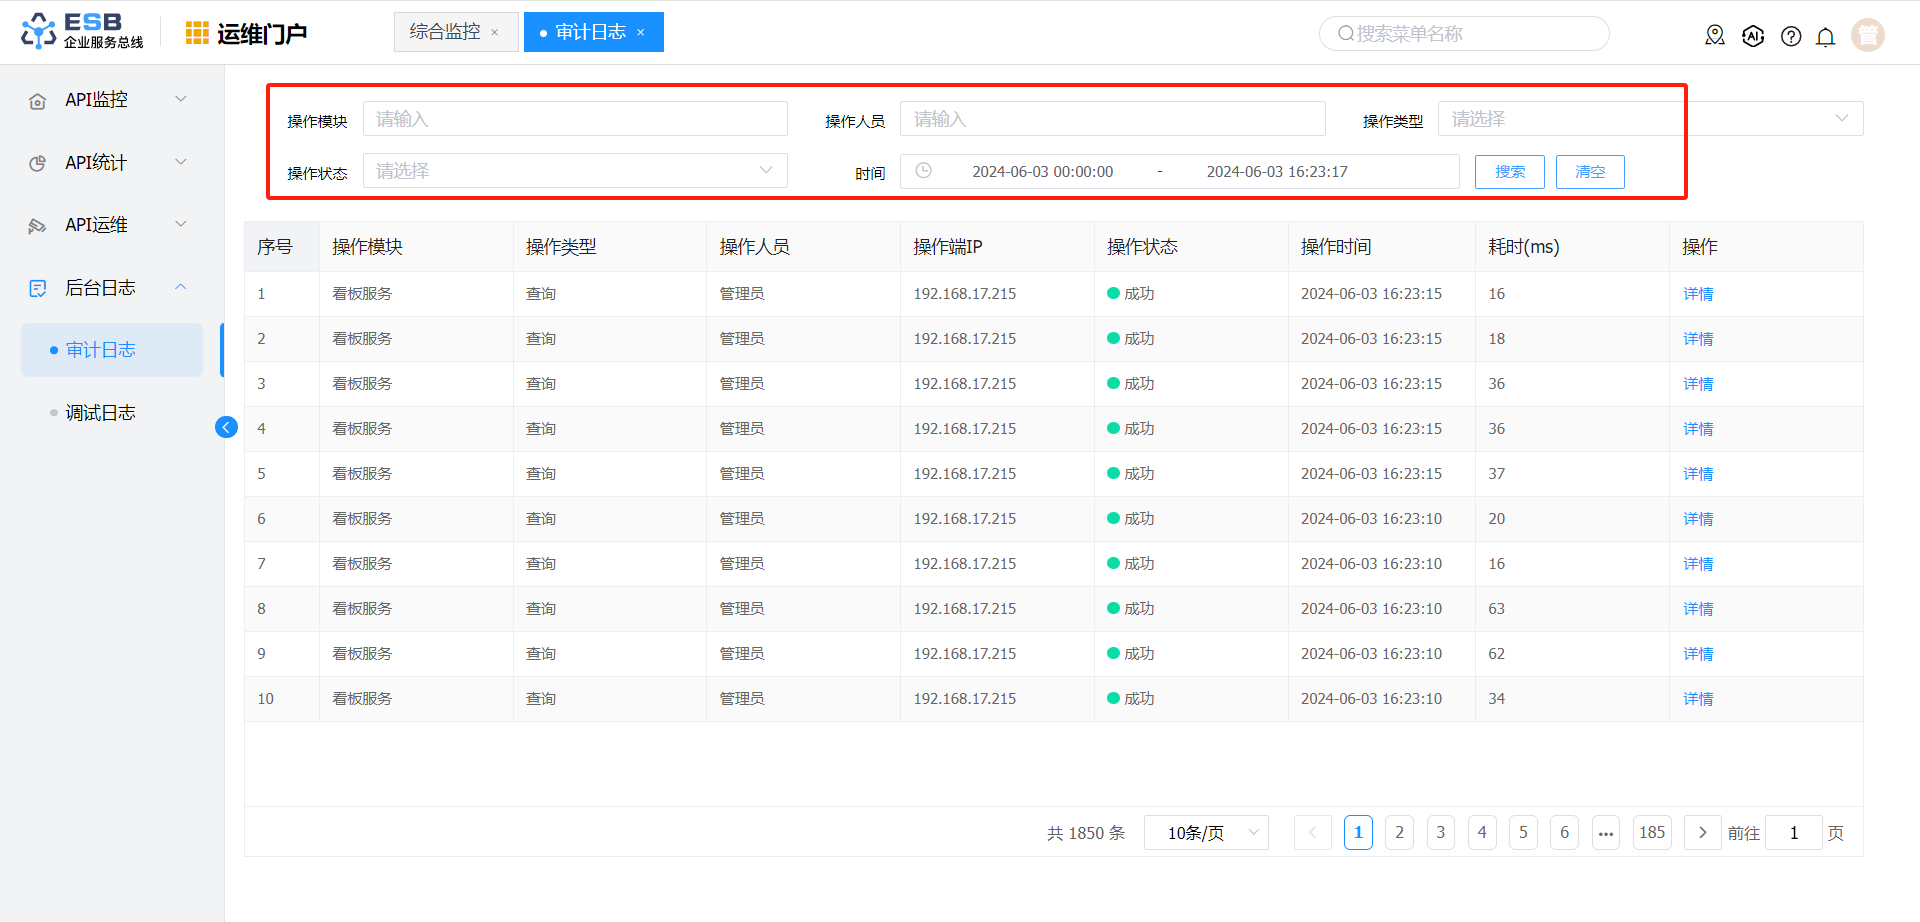Click the location badge icon in header

click(1715, 36)
